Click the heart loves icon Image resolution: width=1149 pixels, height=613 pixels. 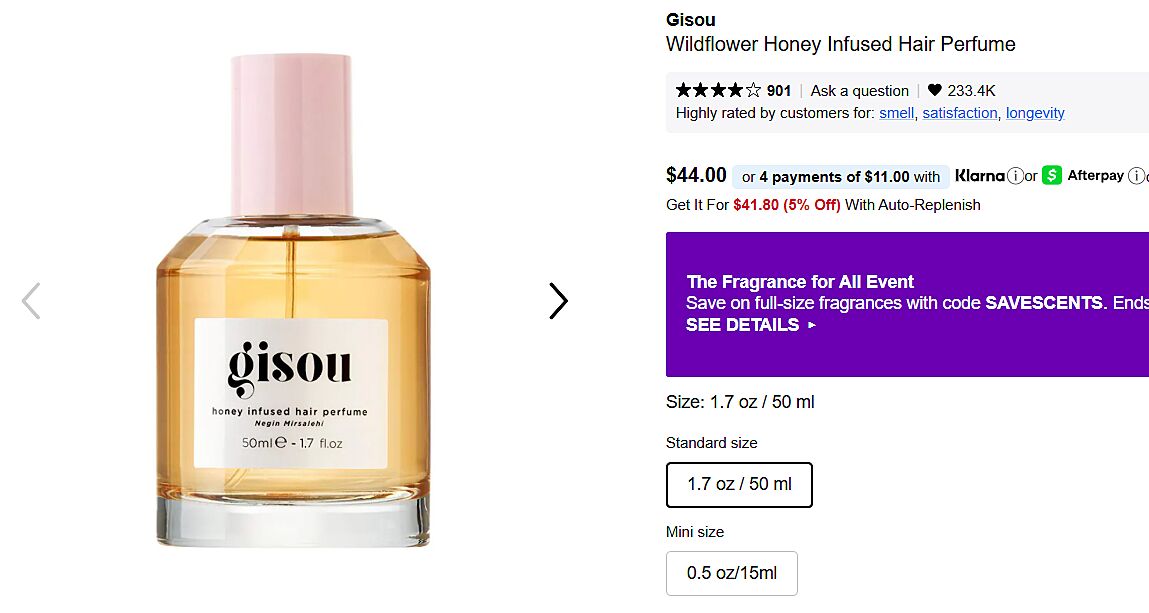point(934,90)
